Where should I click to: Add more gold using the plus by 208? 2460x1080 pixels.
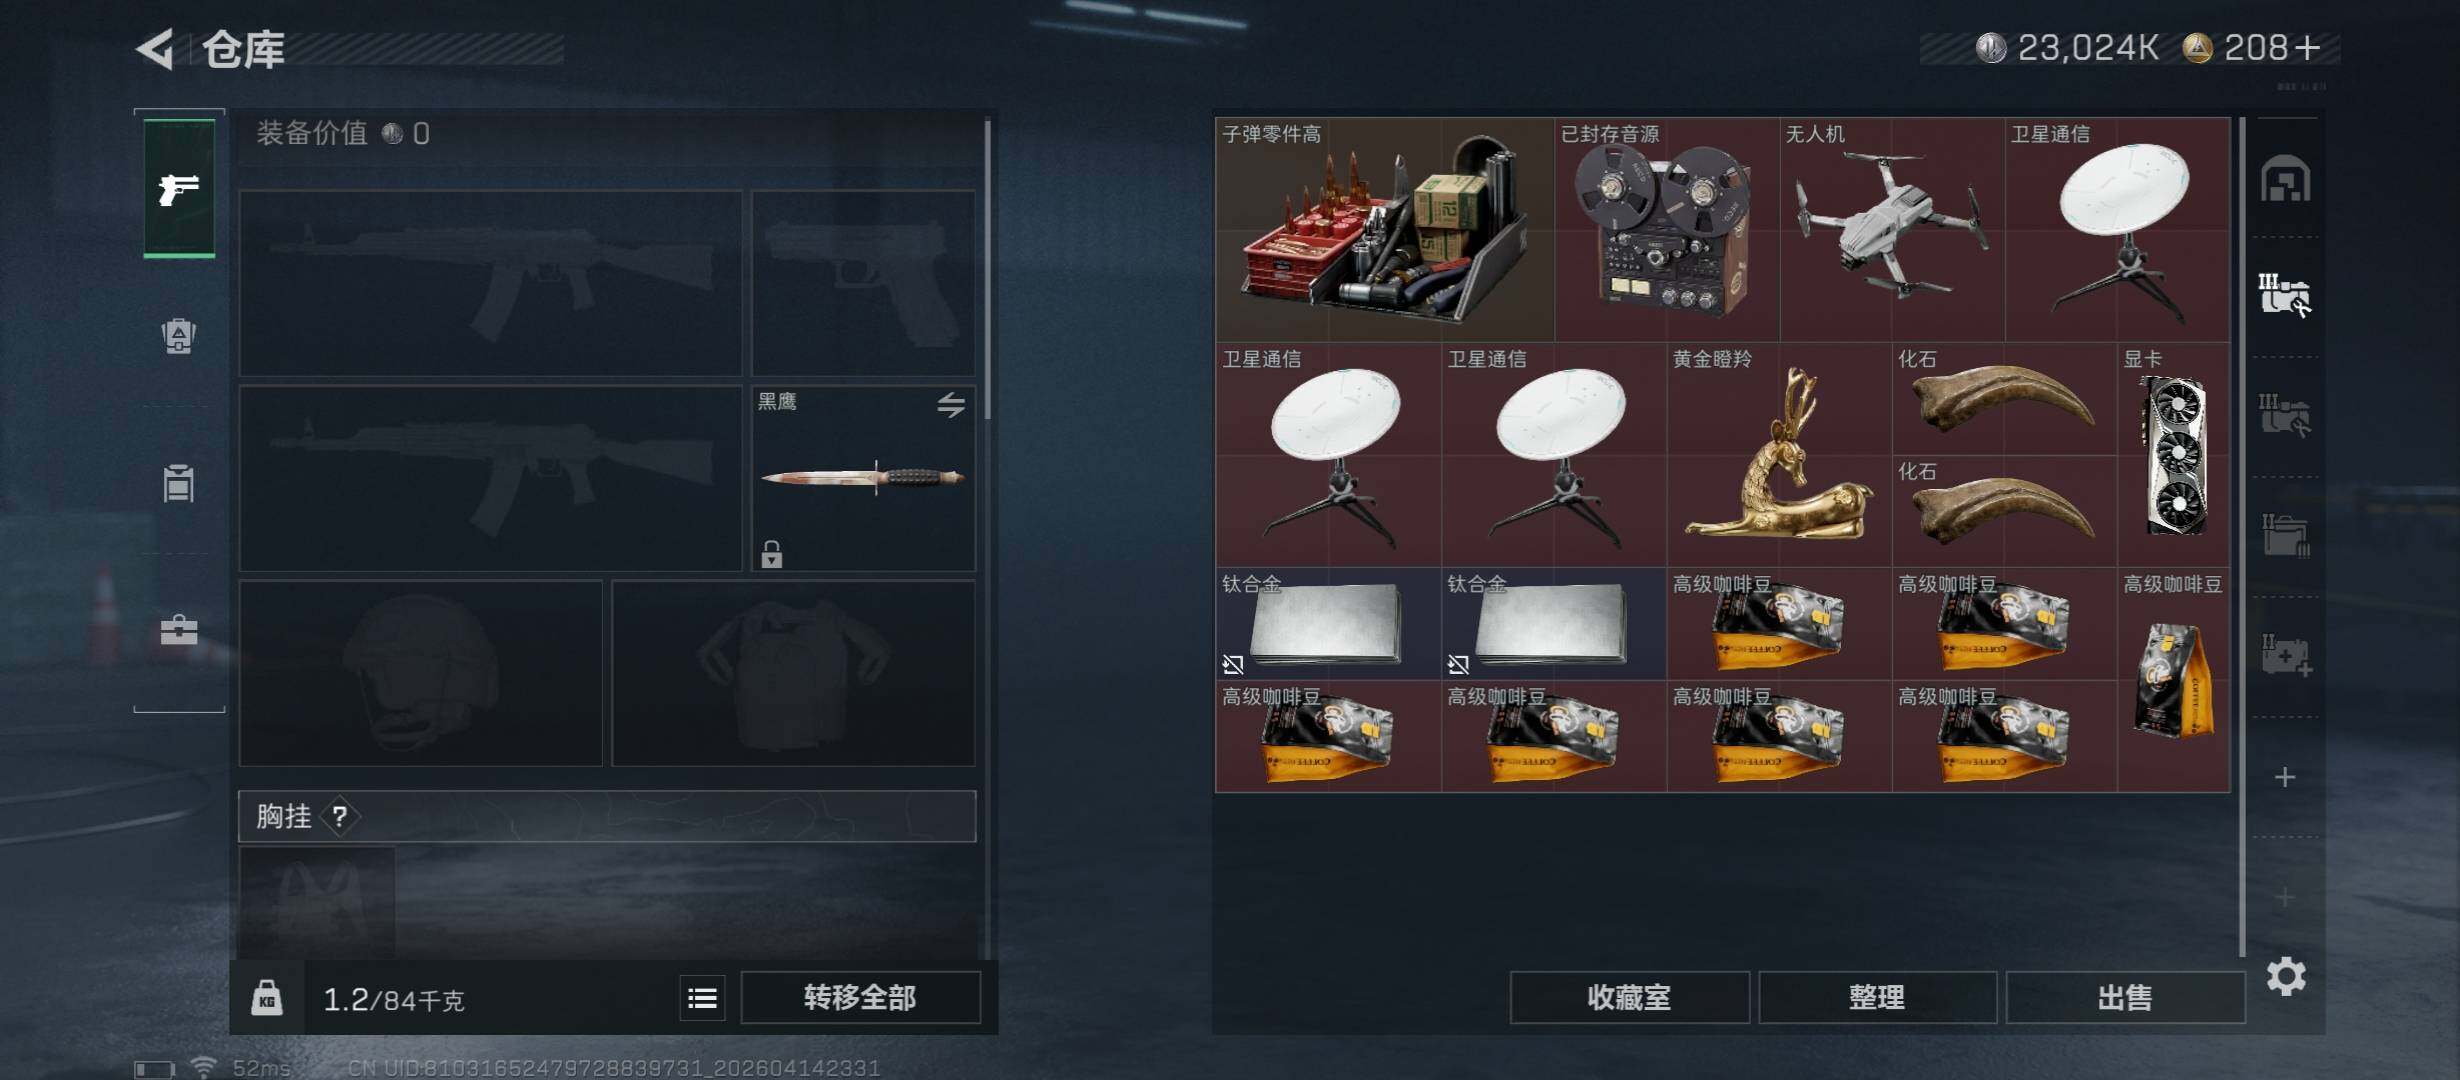coord(2308,48)
